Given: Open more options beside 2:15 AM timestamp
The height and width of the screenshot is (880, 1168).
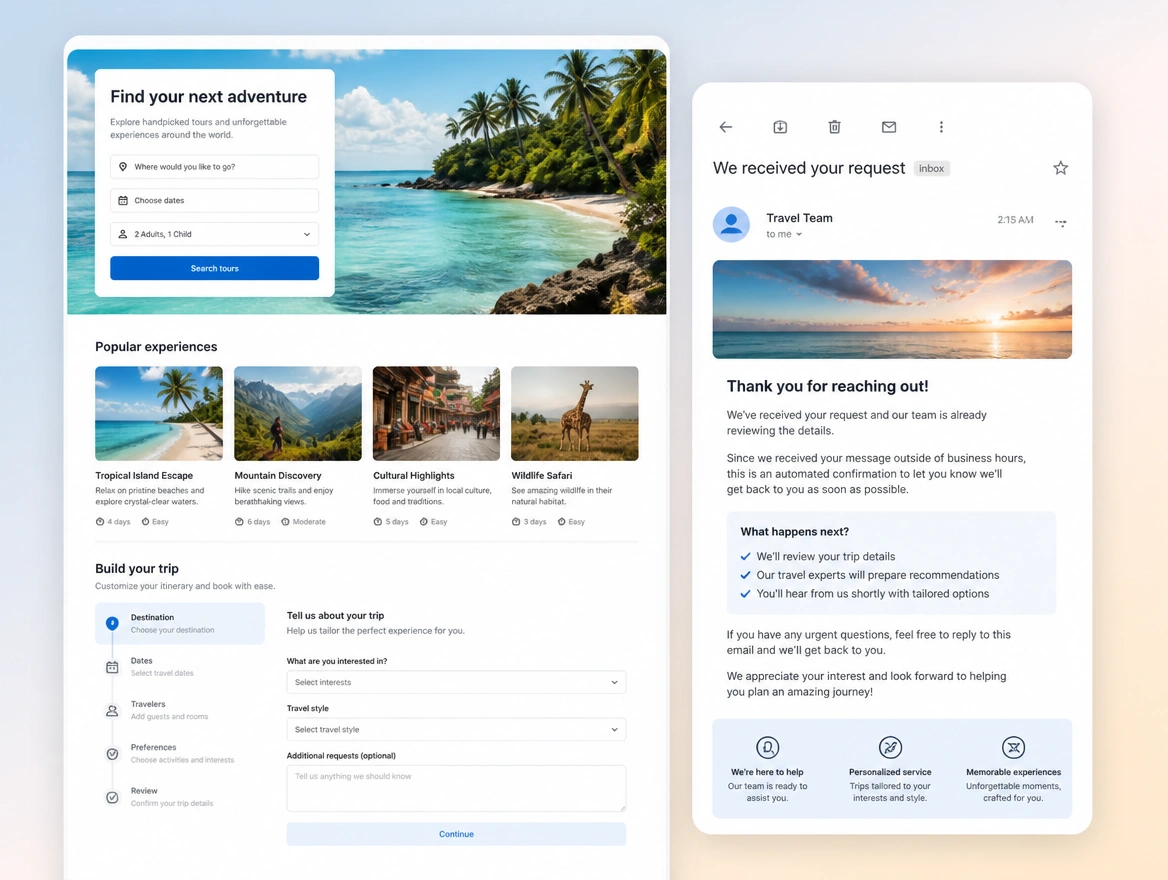Looking at the screenshot, I should pyautogui.click(x=1061, y=222).
